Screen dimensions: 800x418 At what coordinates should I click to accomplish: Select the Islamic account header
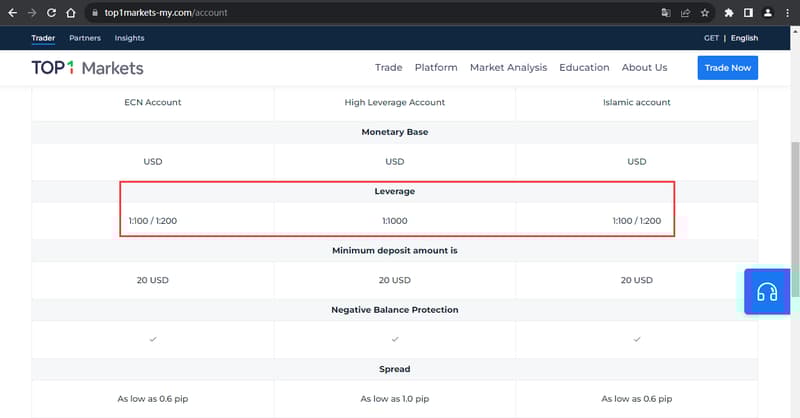point(636,102)
